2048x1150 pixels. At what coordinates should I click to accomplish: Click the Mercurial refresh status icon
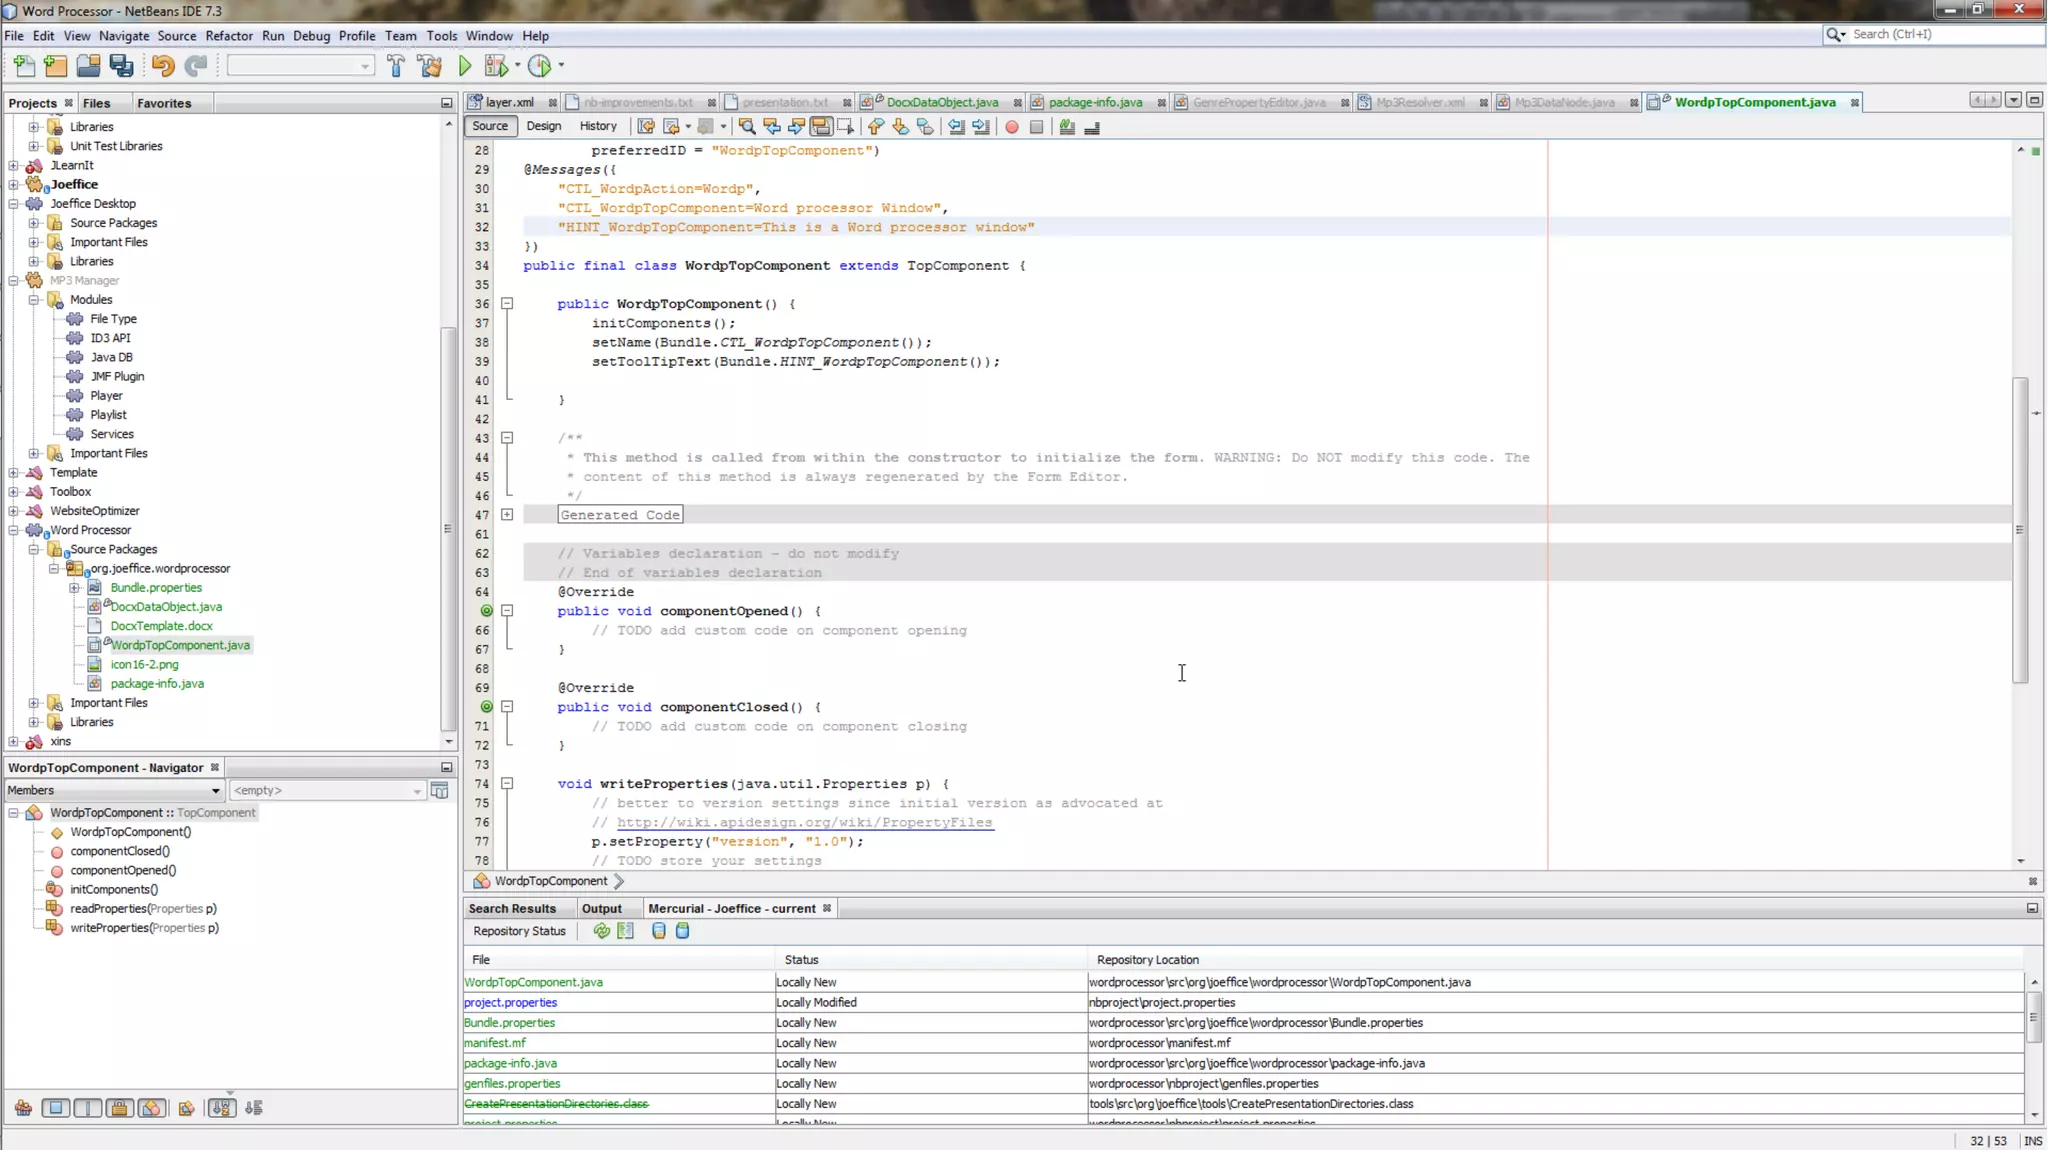coord(601,931)
